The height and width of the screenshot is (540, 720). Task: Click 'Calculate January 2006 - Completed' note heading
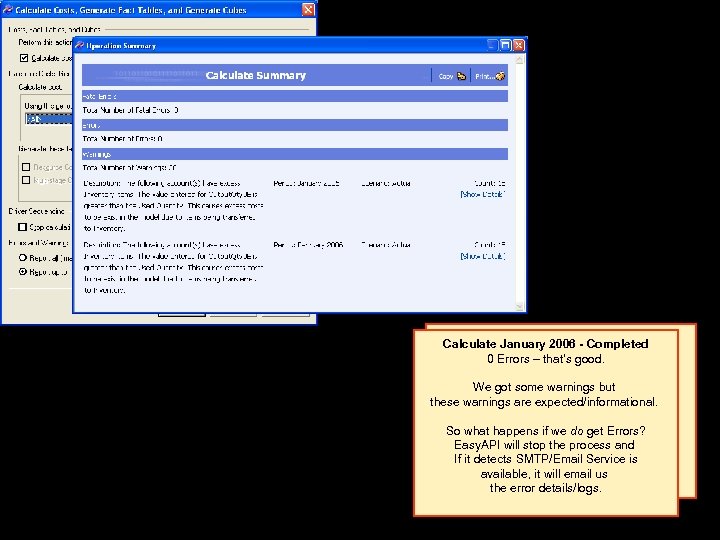tap(545, 344)
